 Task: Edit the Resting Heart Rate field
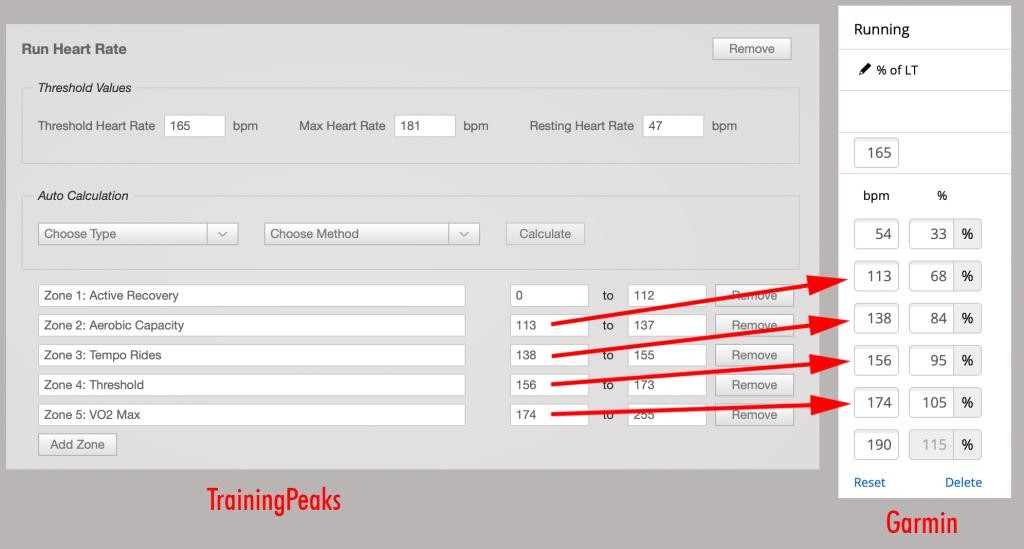(673, 126)
